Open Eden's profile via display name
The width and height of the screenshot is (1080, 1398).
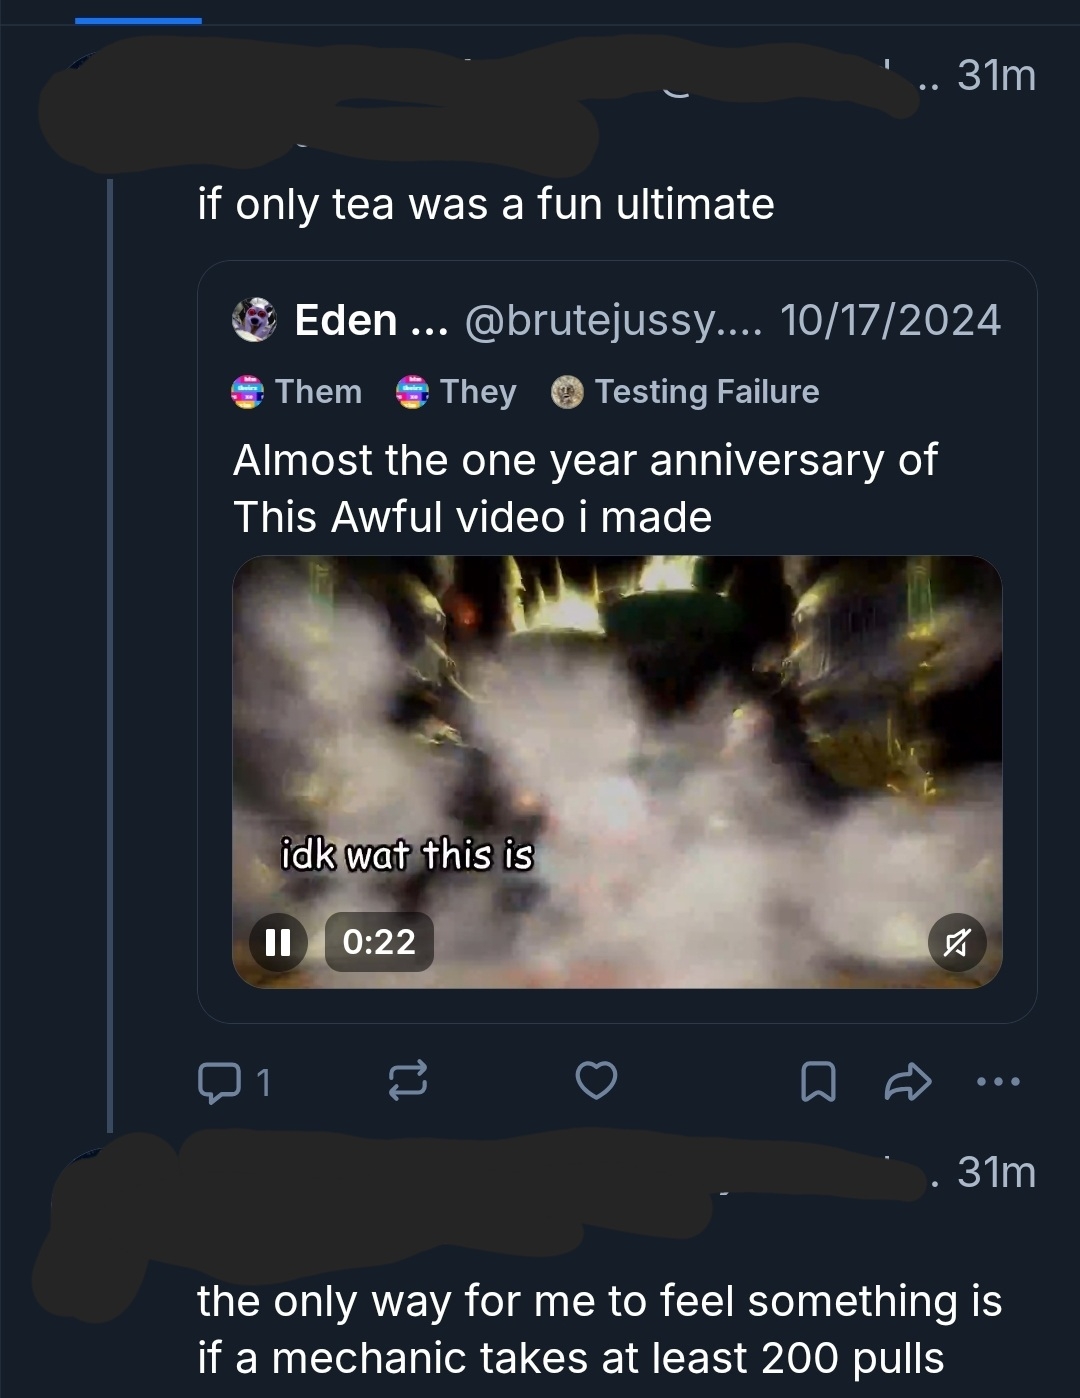point(345,320)
